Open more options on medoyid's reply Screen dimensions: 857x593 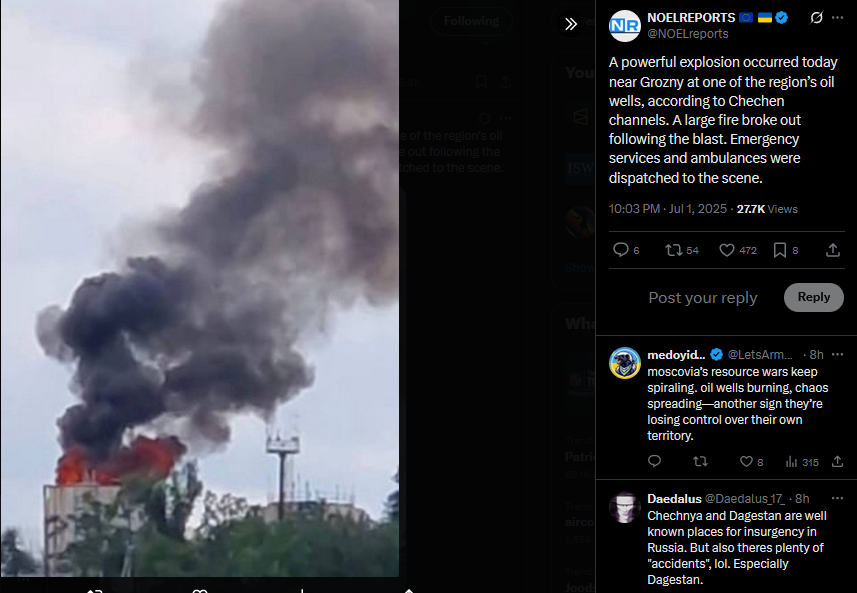coord(837,355)
